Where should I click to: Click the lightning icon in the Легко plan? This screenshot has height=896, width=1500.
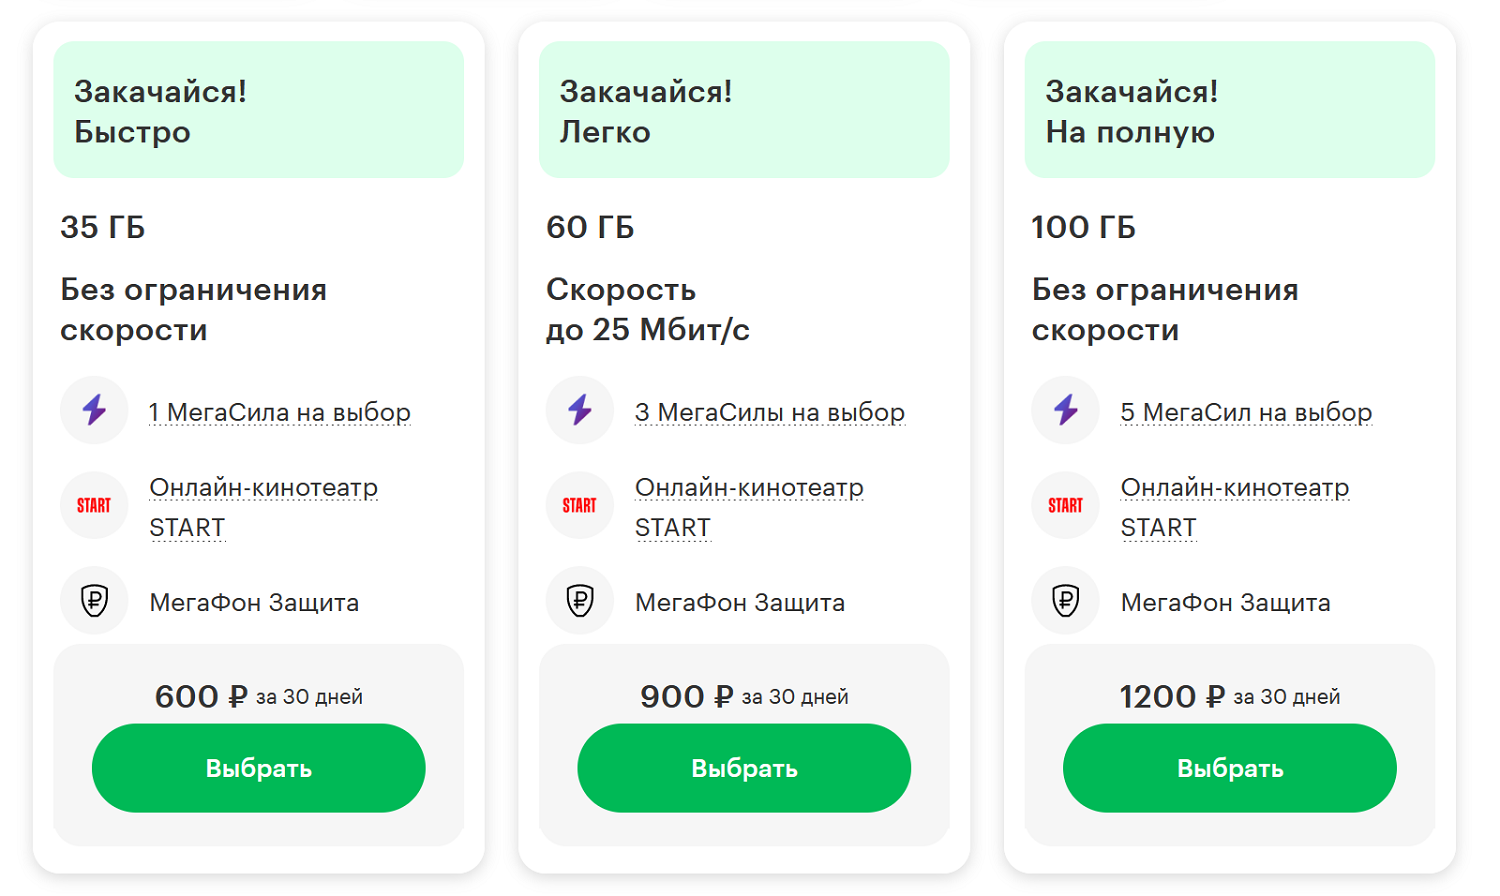click(580, 410)
